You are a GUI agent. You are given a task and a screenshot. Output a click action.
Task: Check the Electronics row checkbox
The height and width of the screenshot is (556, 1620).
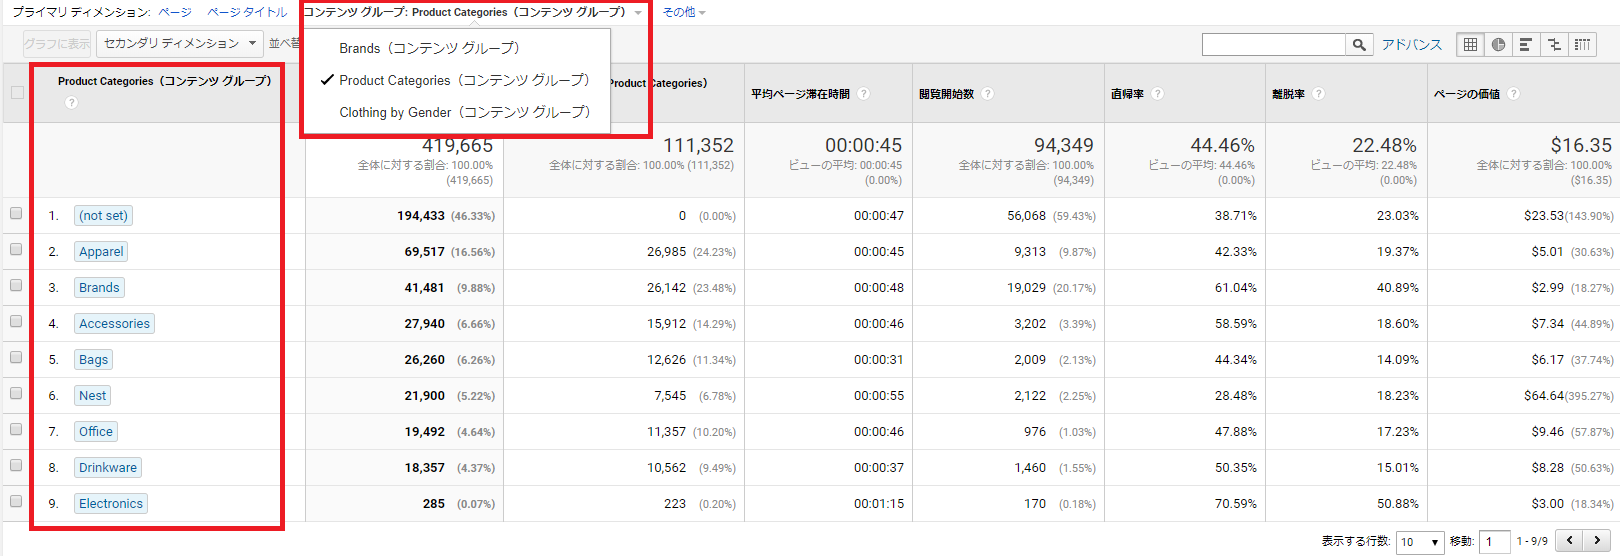(x=16, y=501)
